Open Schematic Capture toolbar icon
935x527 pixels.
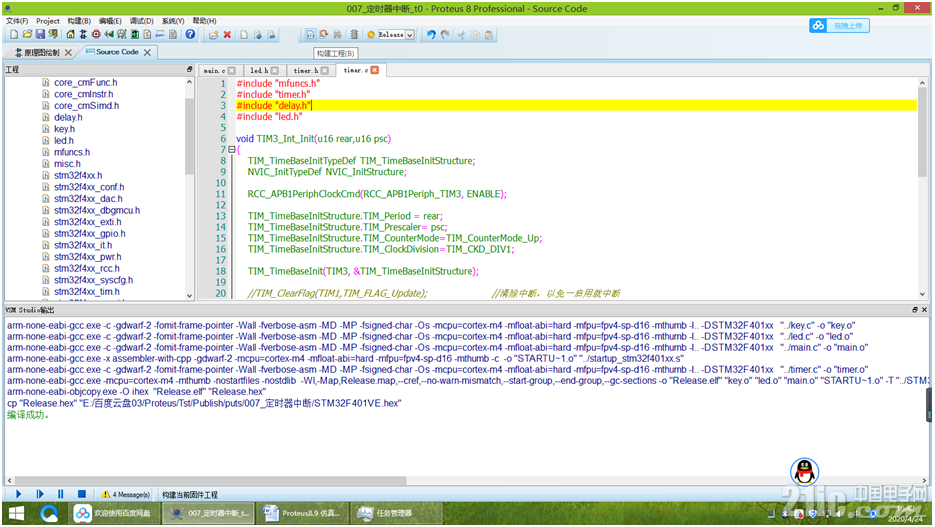(x=83, y=35)
